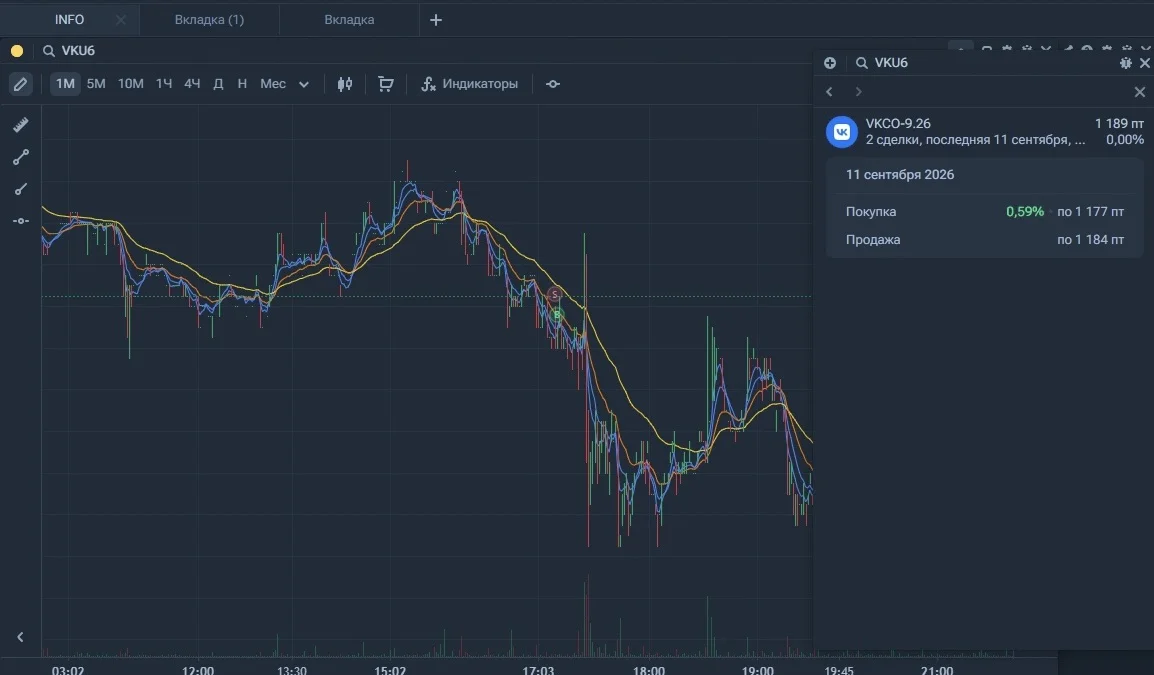Image resolution: width=1154 pixels, height=675 pixels.
Task: Click the yellow widget group link dot
Action: click(17, 51)
